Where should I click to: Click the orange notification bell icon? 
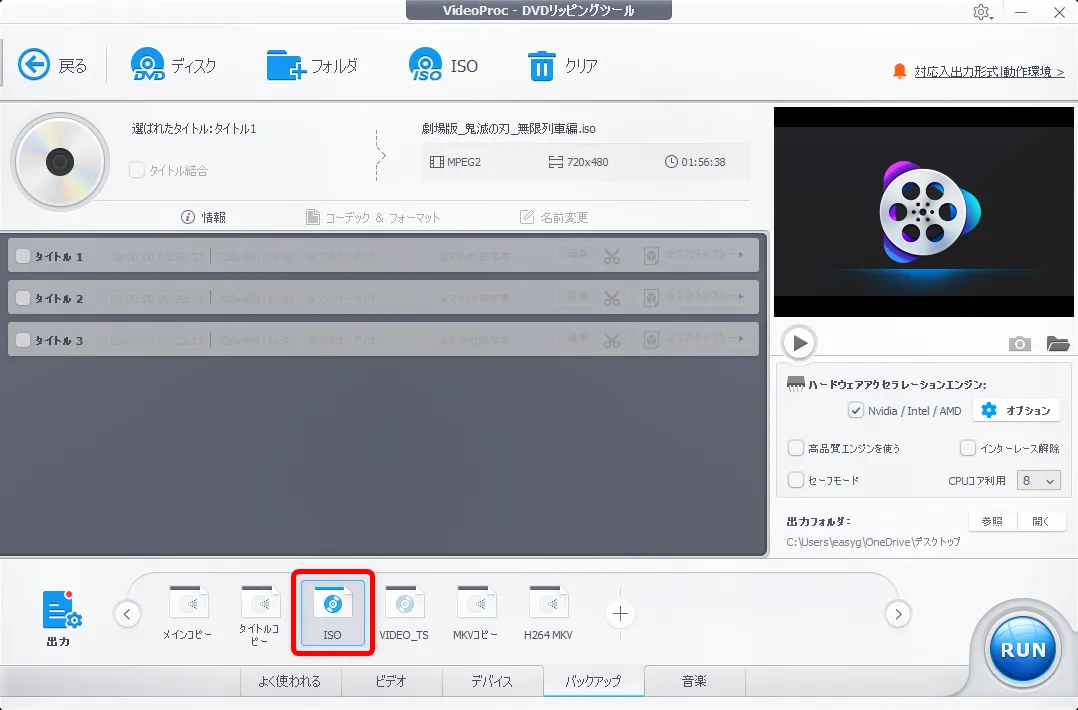click(x=899, y=71)
